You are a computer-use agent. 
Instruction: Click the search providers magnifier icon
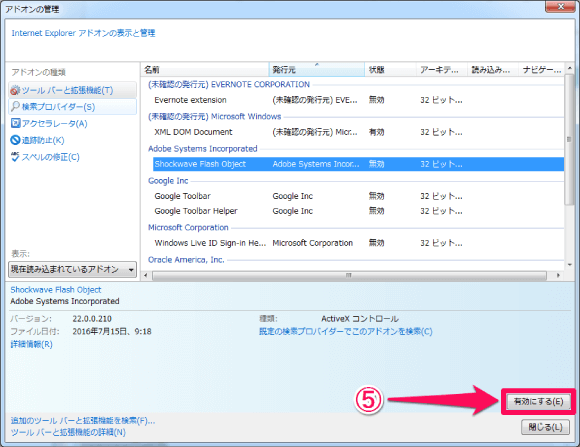point(15,107)
